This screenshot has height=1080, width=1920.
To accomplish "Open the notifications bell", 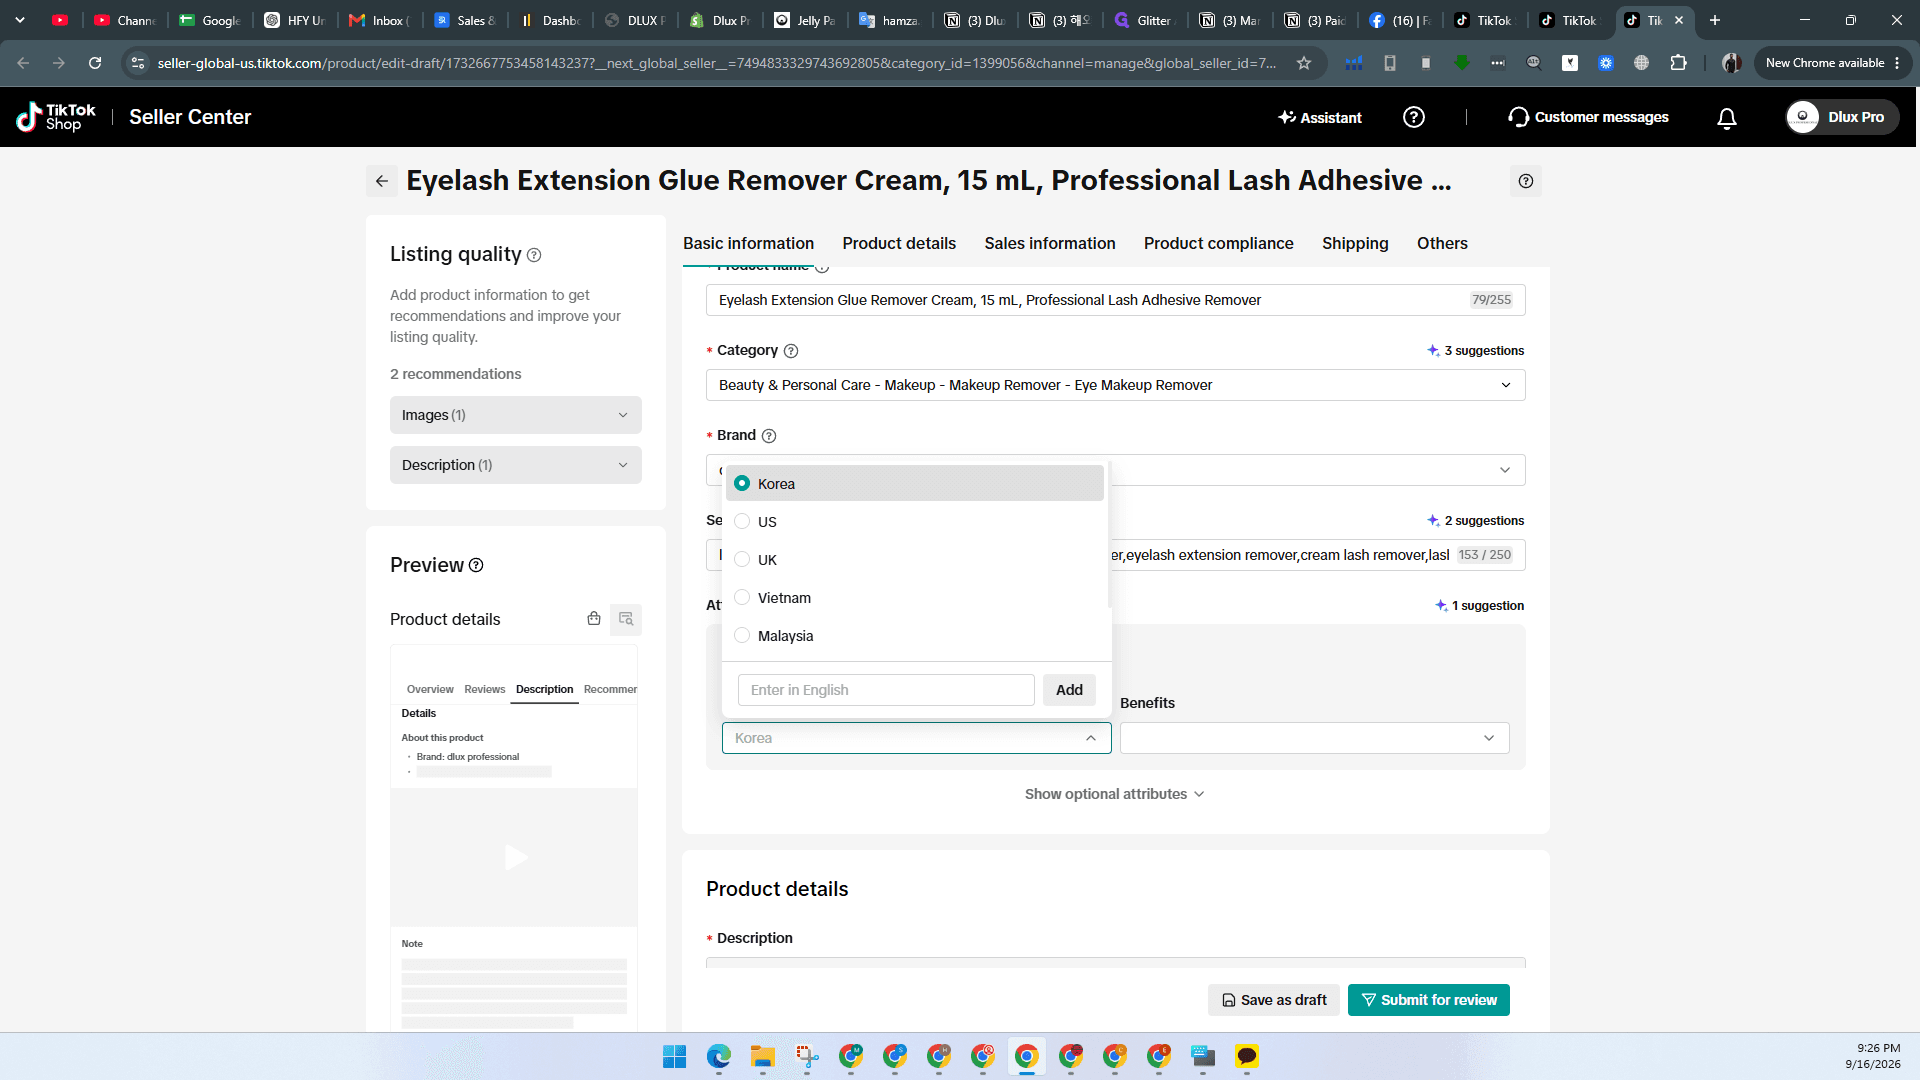I will [1727, 118].
